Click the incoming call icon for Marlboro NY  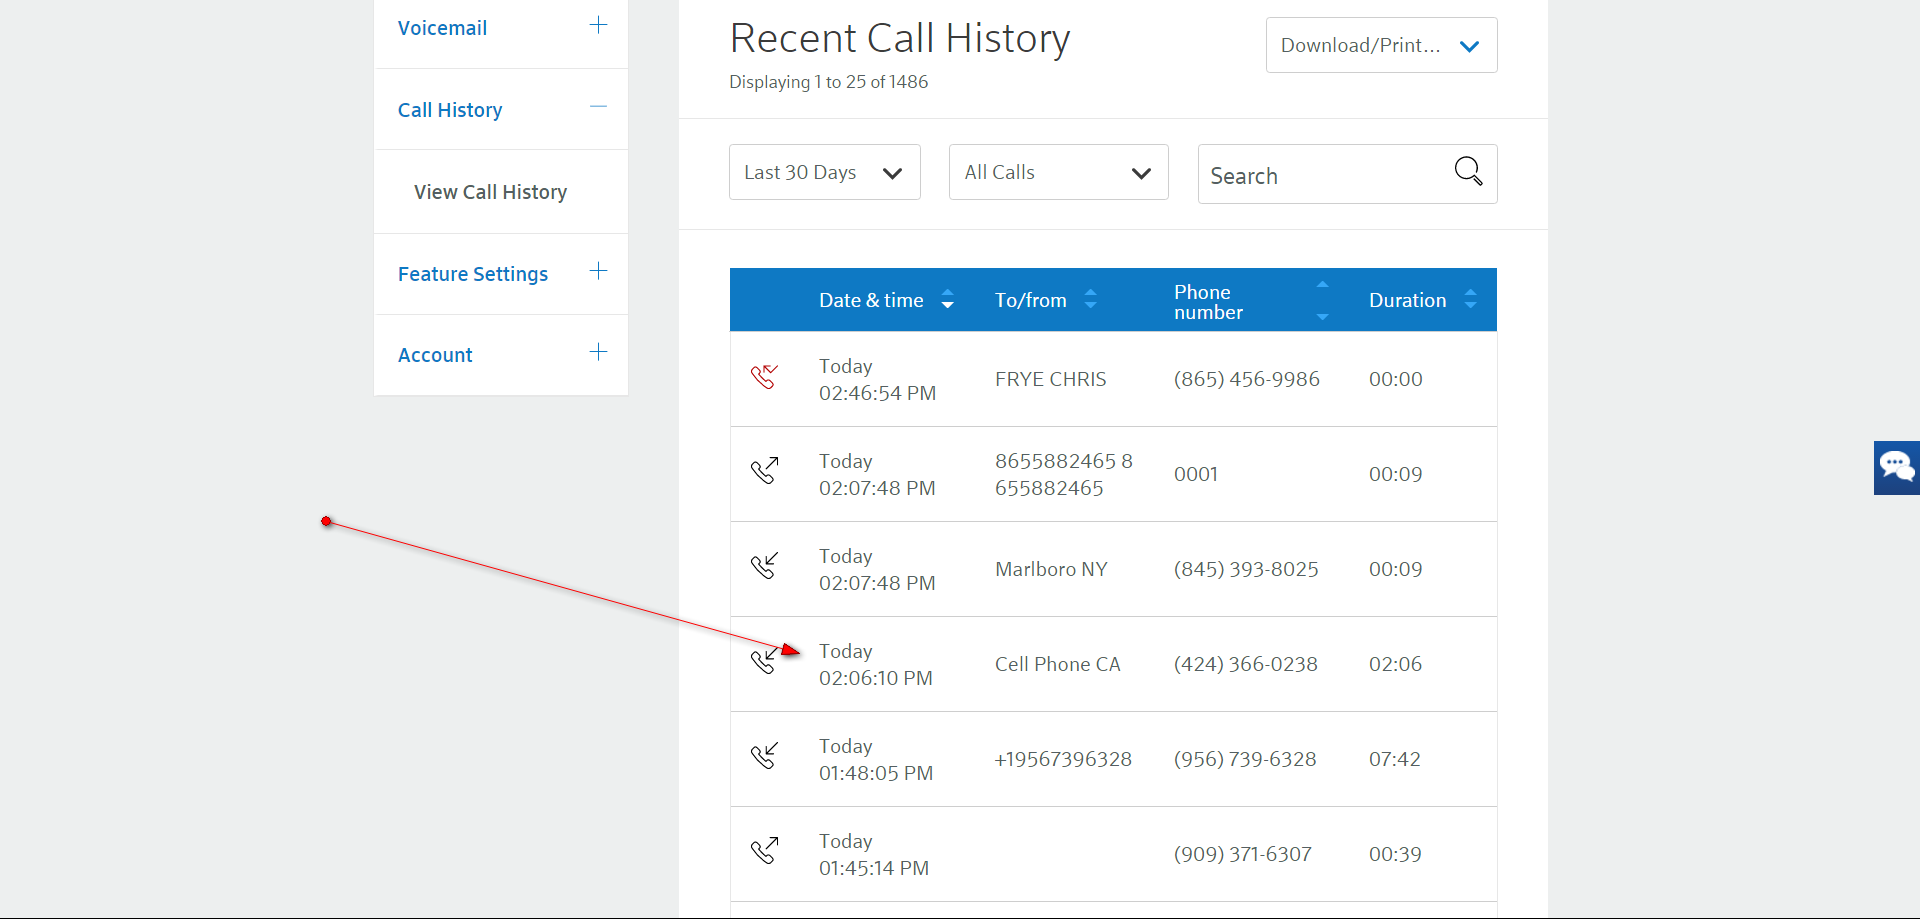pos(764,566)
